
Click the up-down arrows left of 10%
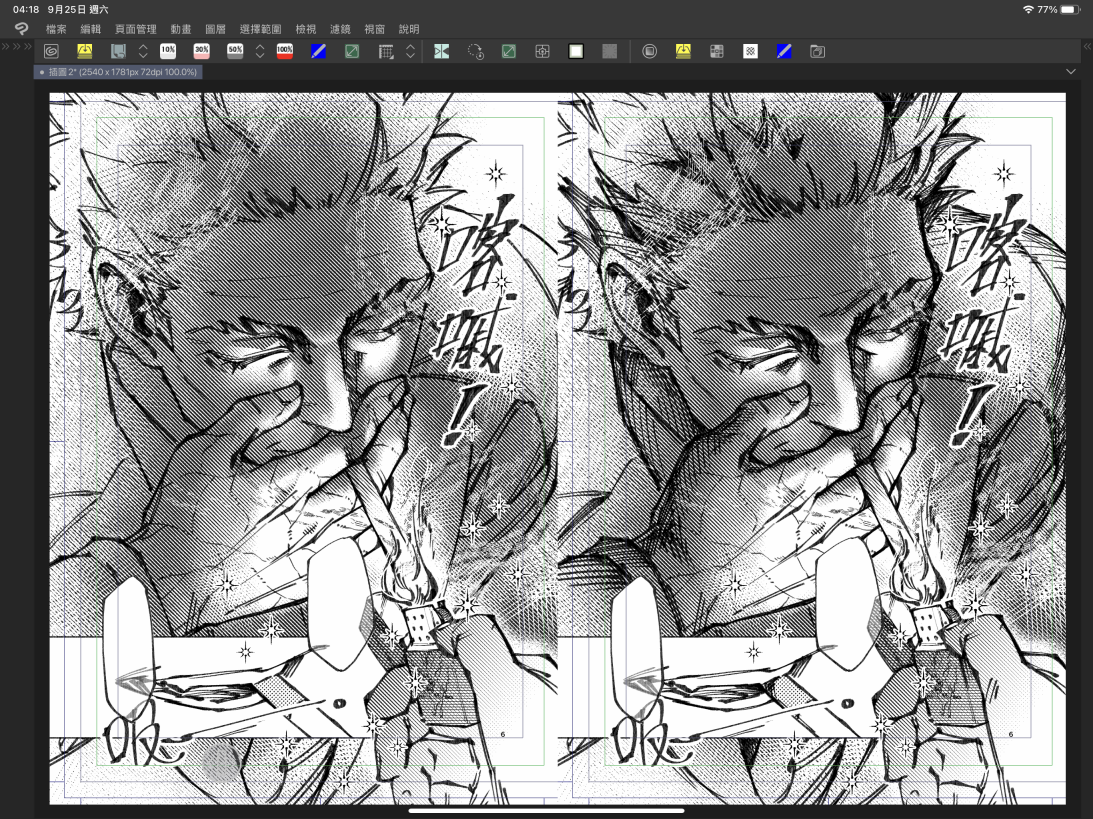(143, 52)
